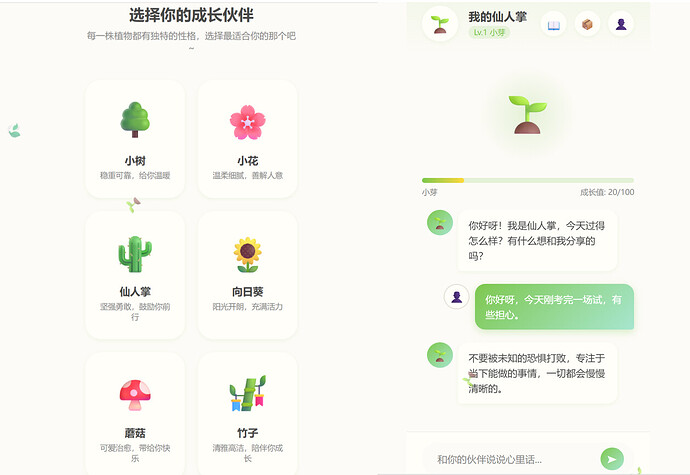The width and height of the screenshot is (690, 475).
Task: Select the 小花 pink flower icon
Action: (x=248, y=122)
